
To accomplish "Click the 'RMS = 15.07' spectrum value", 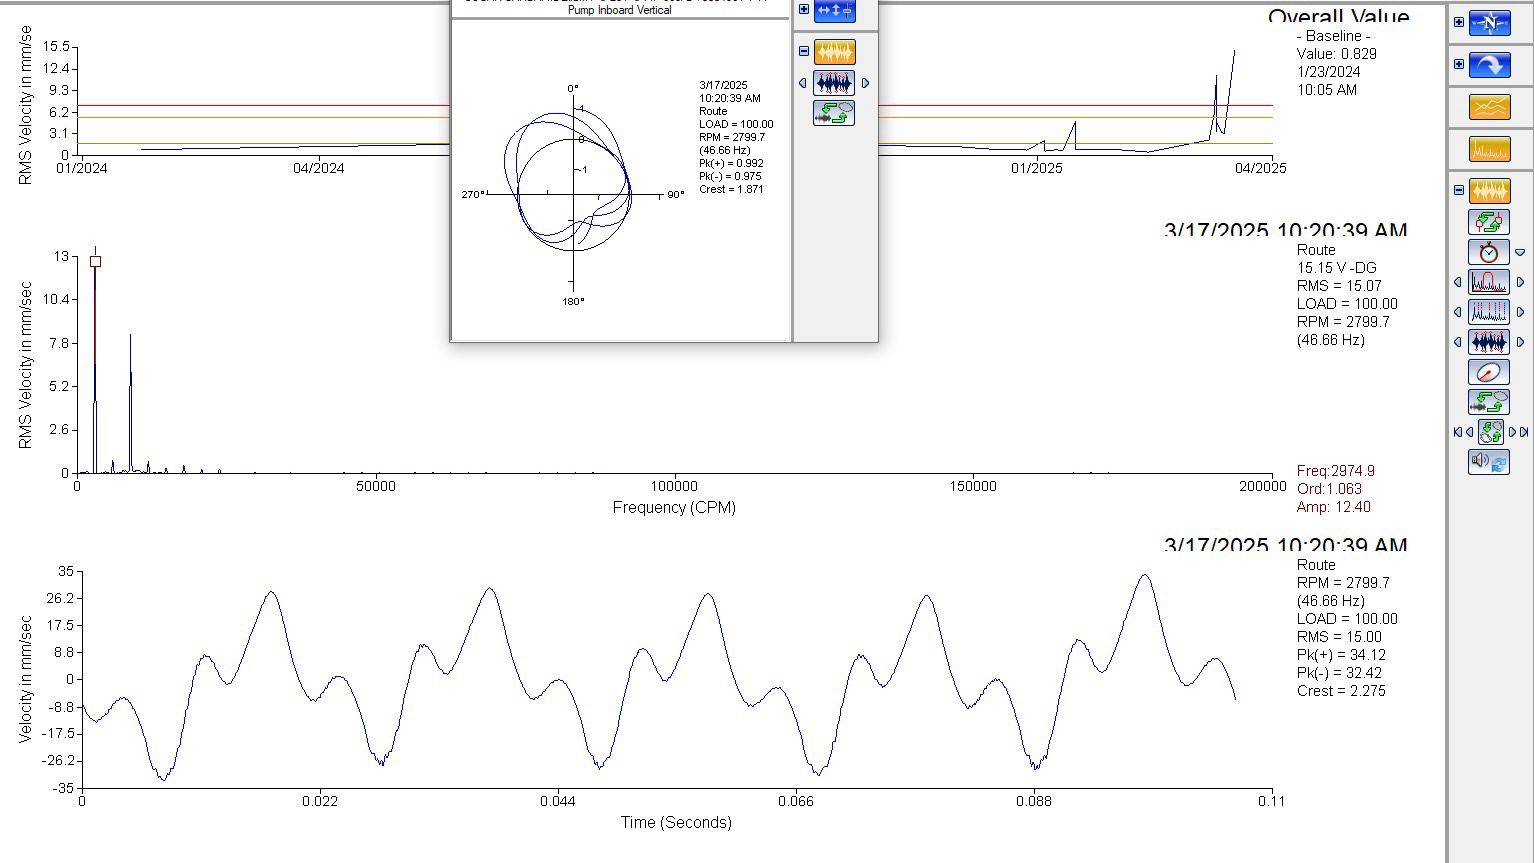I will click(x=1339, y=286).
